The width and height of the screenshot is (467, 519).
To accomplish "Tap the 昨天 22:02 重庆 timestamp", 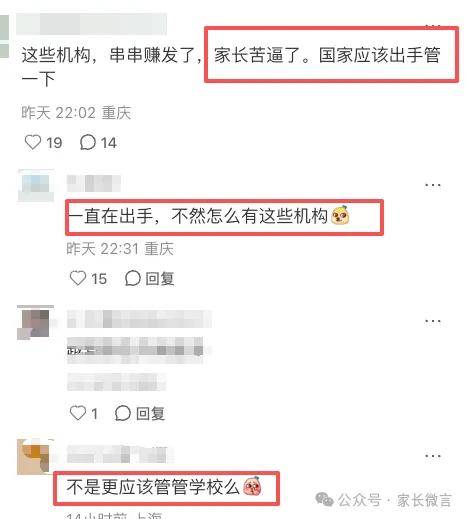I will pyautogui.click(x=76, y=112).
